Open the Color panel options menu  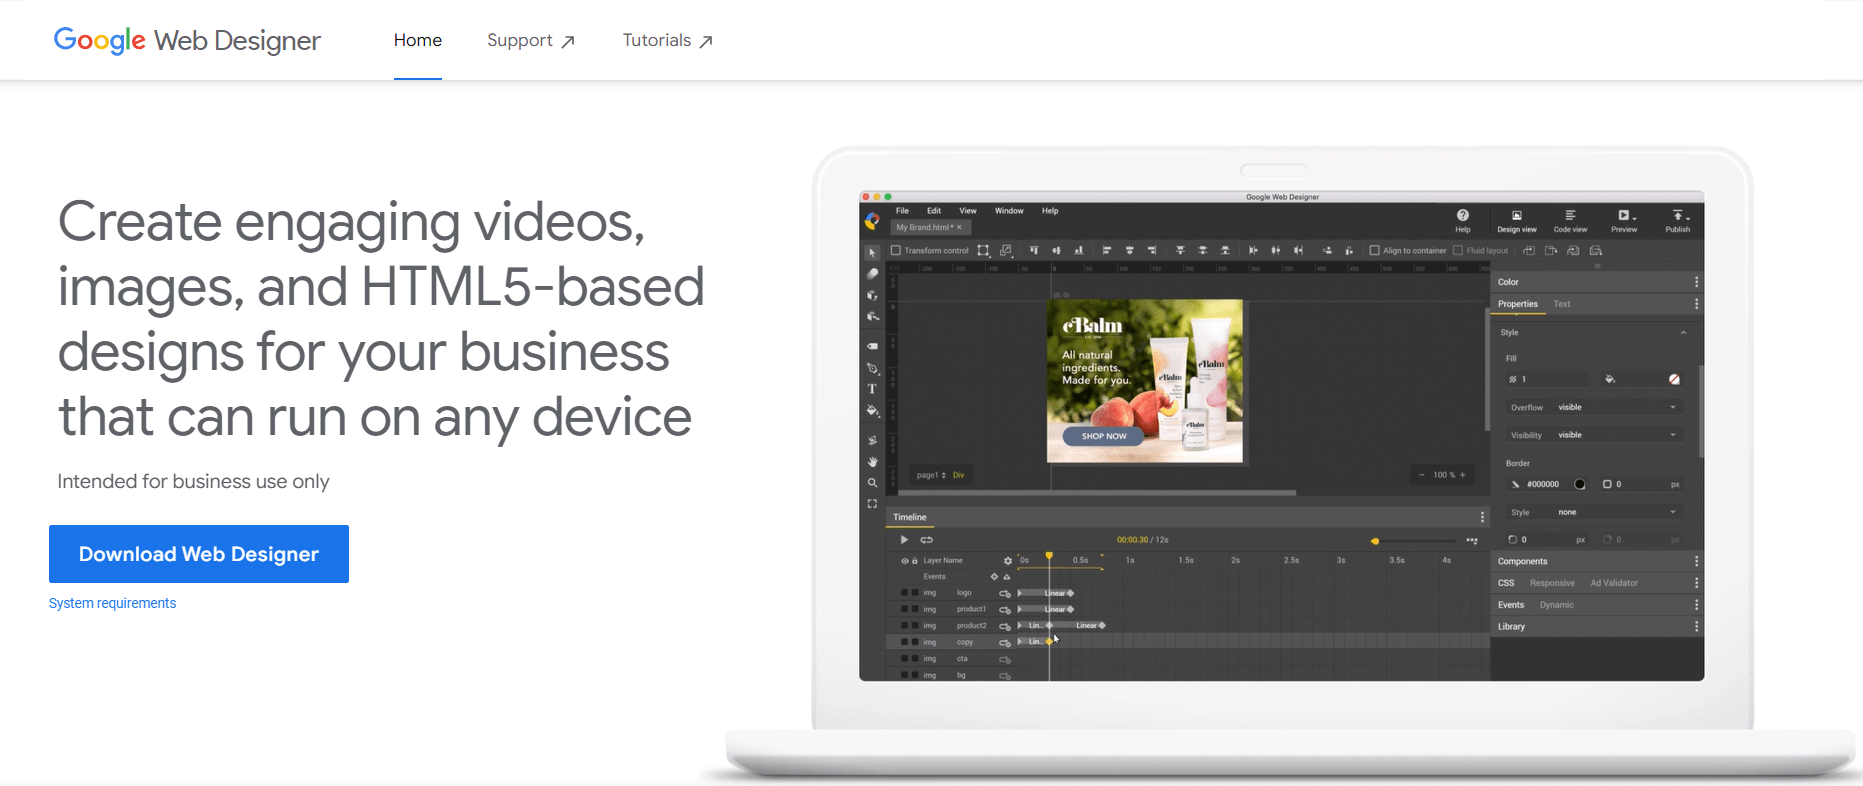tap(1696, 282)
